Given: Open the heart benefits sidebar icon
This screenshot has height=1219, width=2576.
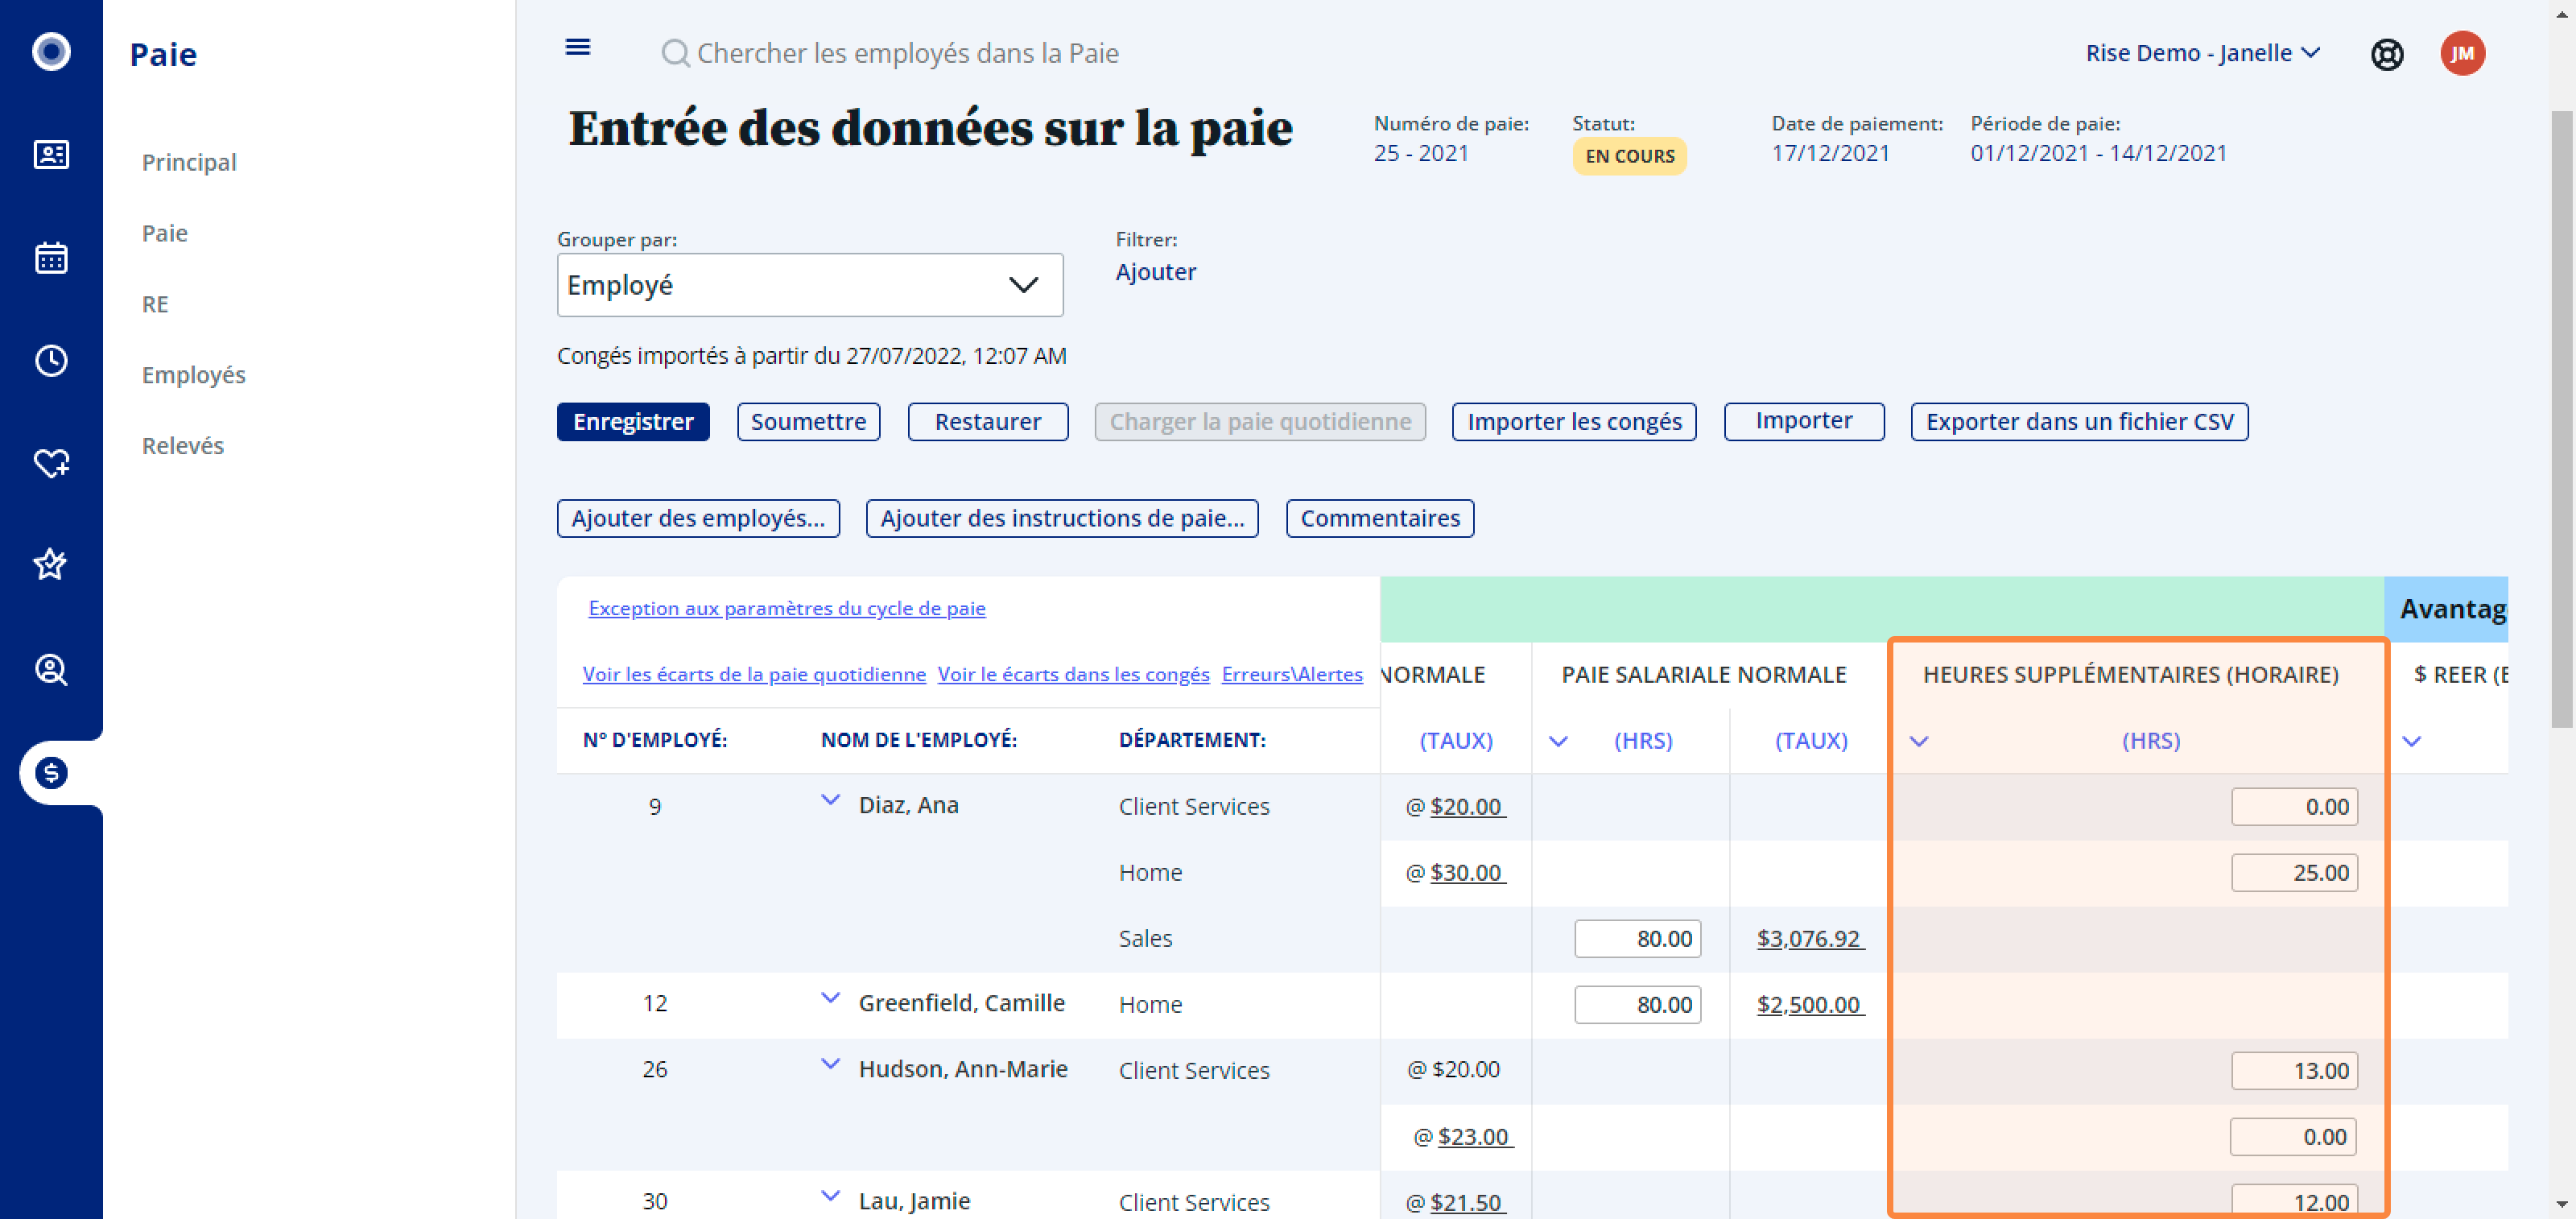Looking at the screenshot, I should (51, 463).
